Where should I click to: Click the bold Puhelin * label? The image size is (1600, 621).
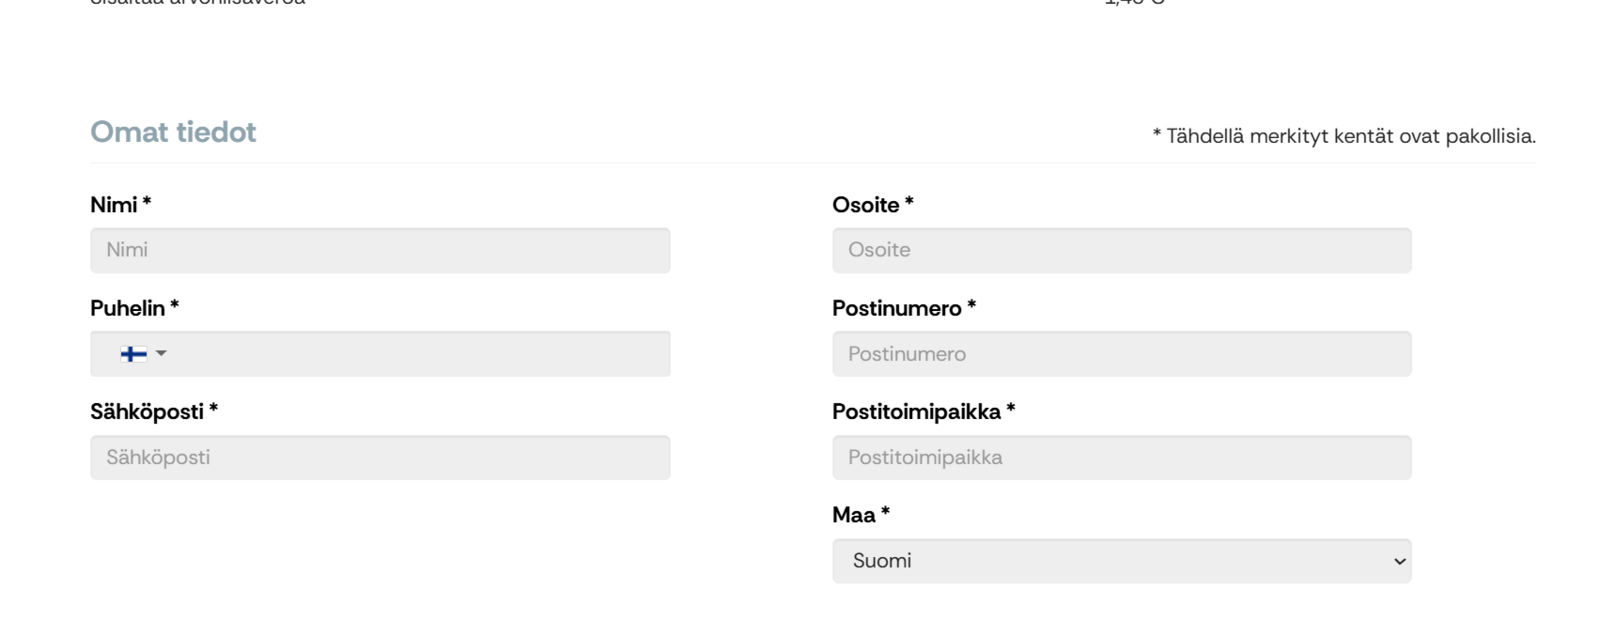tap(135, 308)
